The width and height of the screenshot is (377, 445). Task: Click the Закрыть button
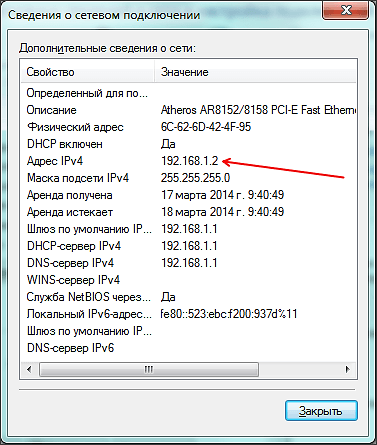(321, 411)
